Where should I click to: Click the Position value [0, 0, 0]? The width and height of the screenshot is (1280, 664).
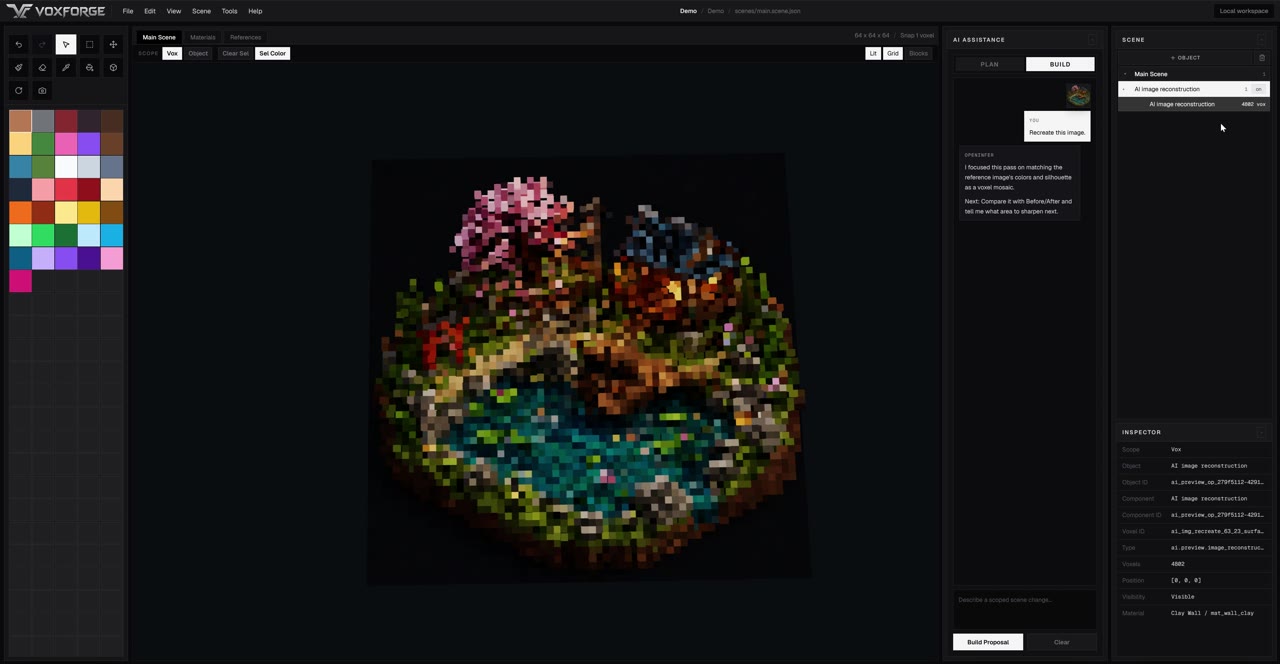tap(1186, 580)
